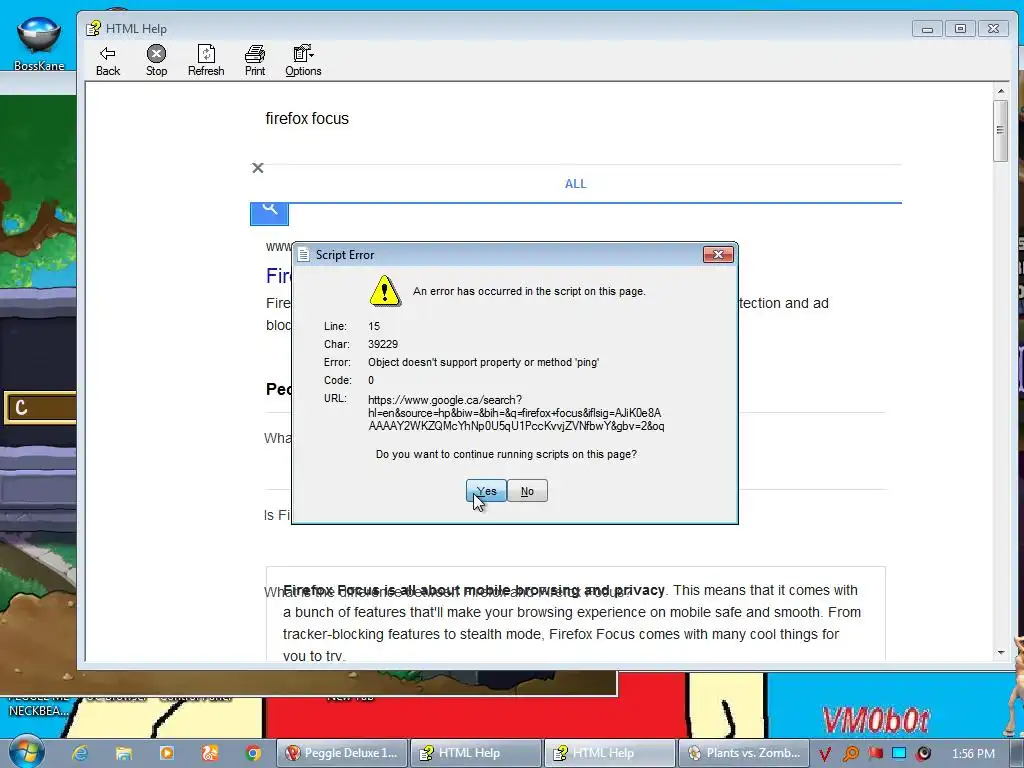Click Yes to continue running scripts
The image size is (1024, 768).
486,491
